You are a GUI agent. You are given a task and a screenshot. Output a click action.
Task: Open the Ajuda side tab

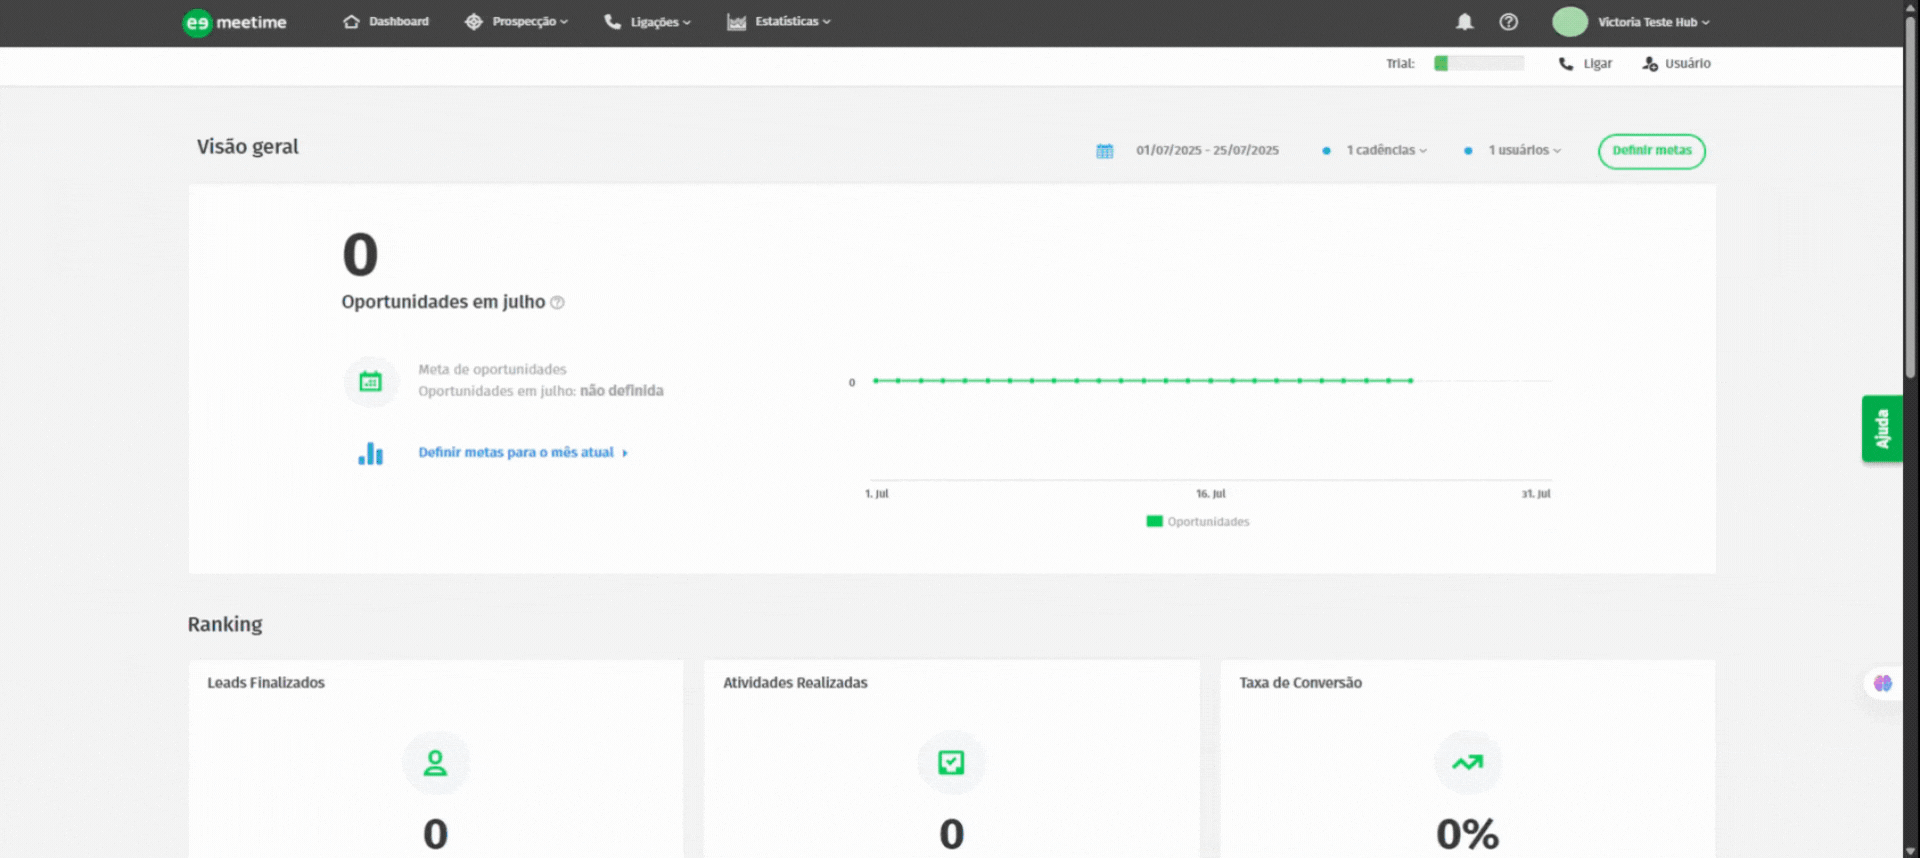(x=1882, y=429)
